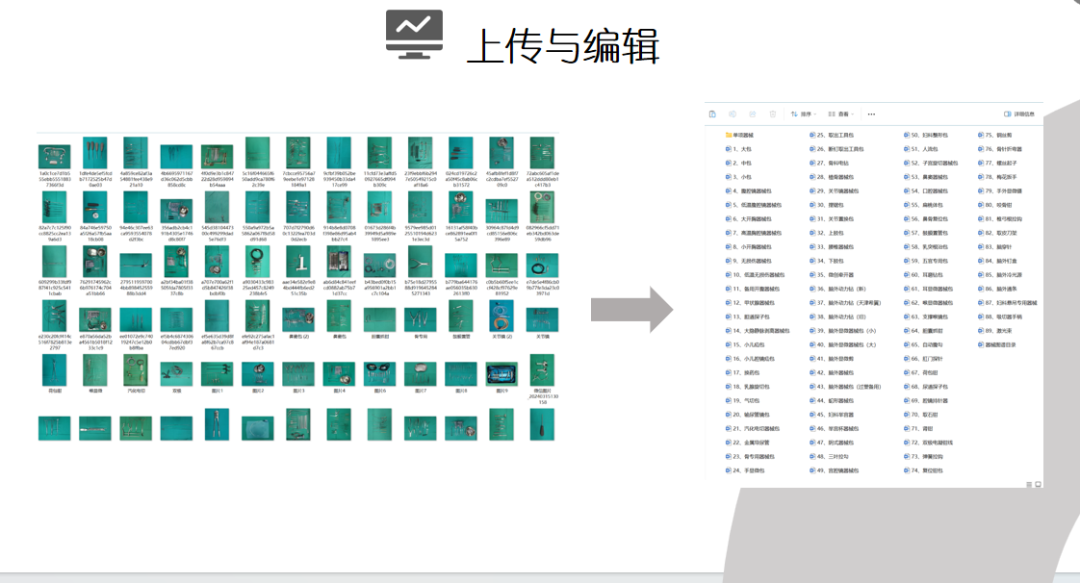Click the file icon numbered 75

tap(981, 135)
